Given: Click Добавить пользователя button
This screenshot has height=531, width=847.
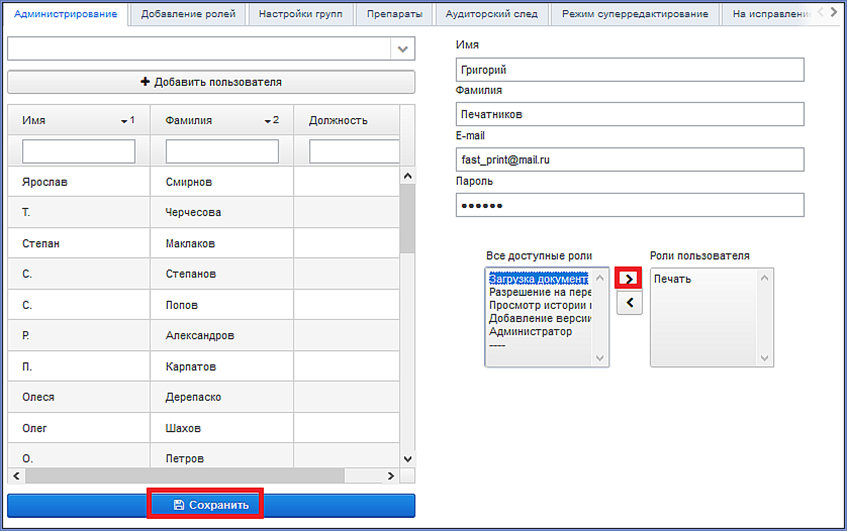Looking at the screenshot, I should (x=211, y=82).
